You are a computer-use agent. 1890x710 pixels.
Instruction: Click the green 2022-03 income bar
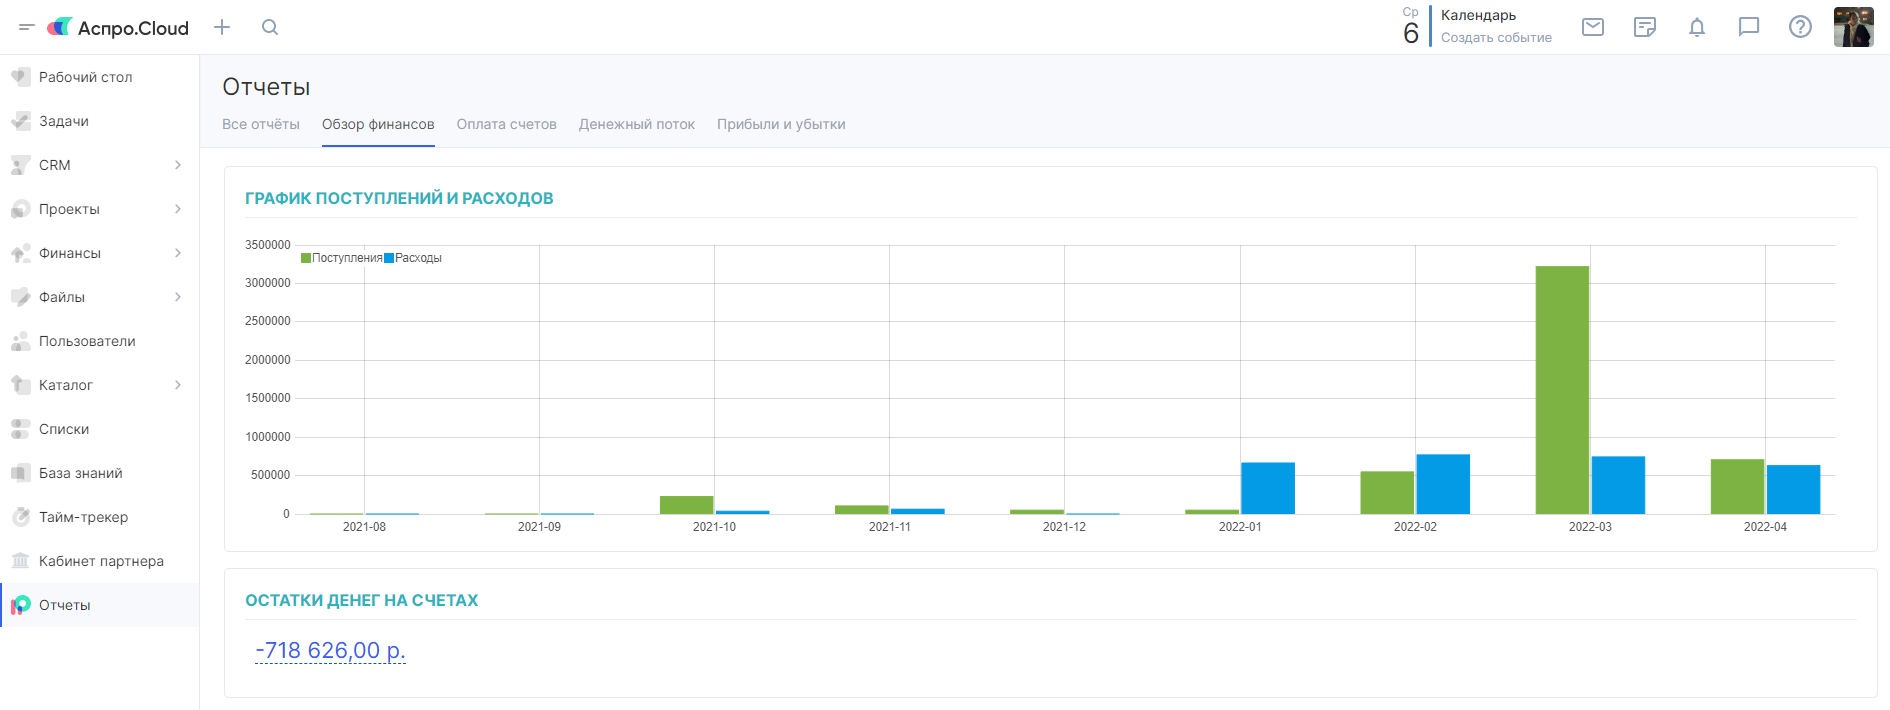tap(1562, 390)
